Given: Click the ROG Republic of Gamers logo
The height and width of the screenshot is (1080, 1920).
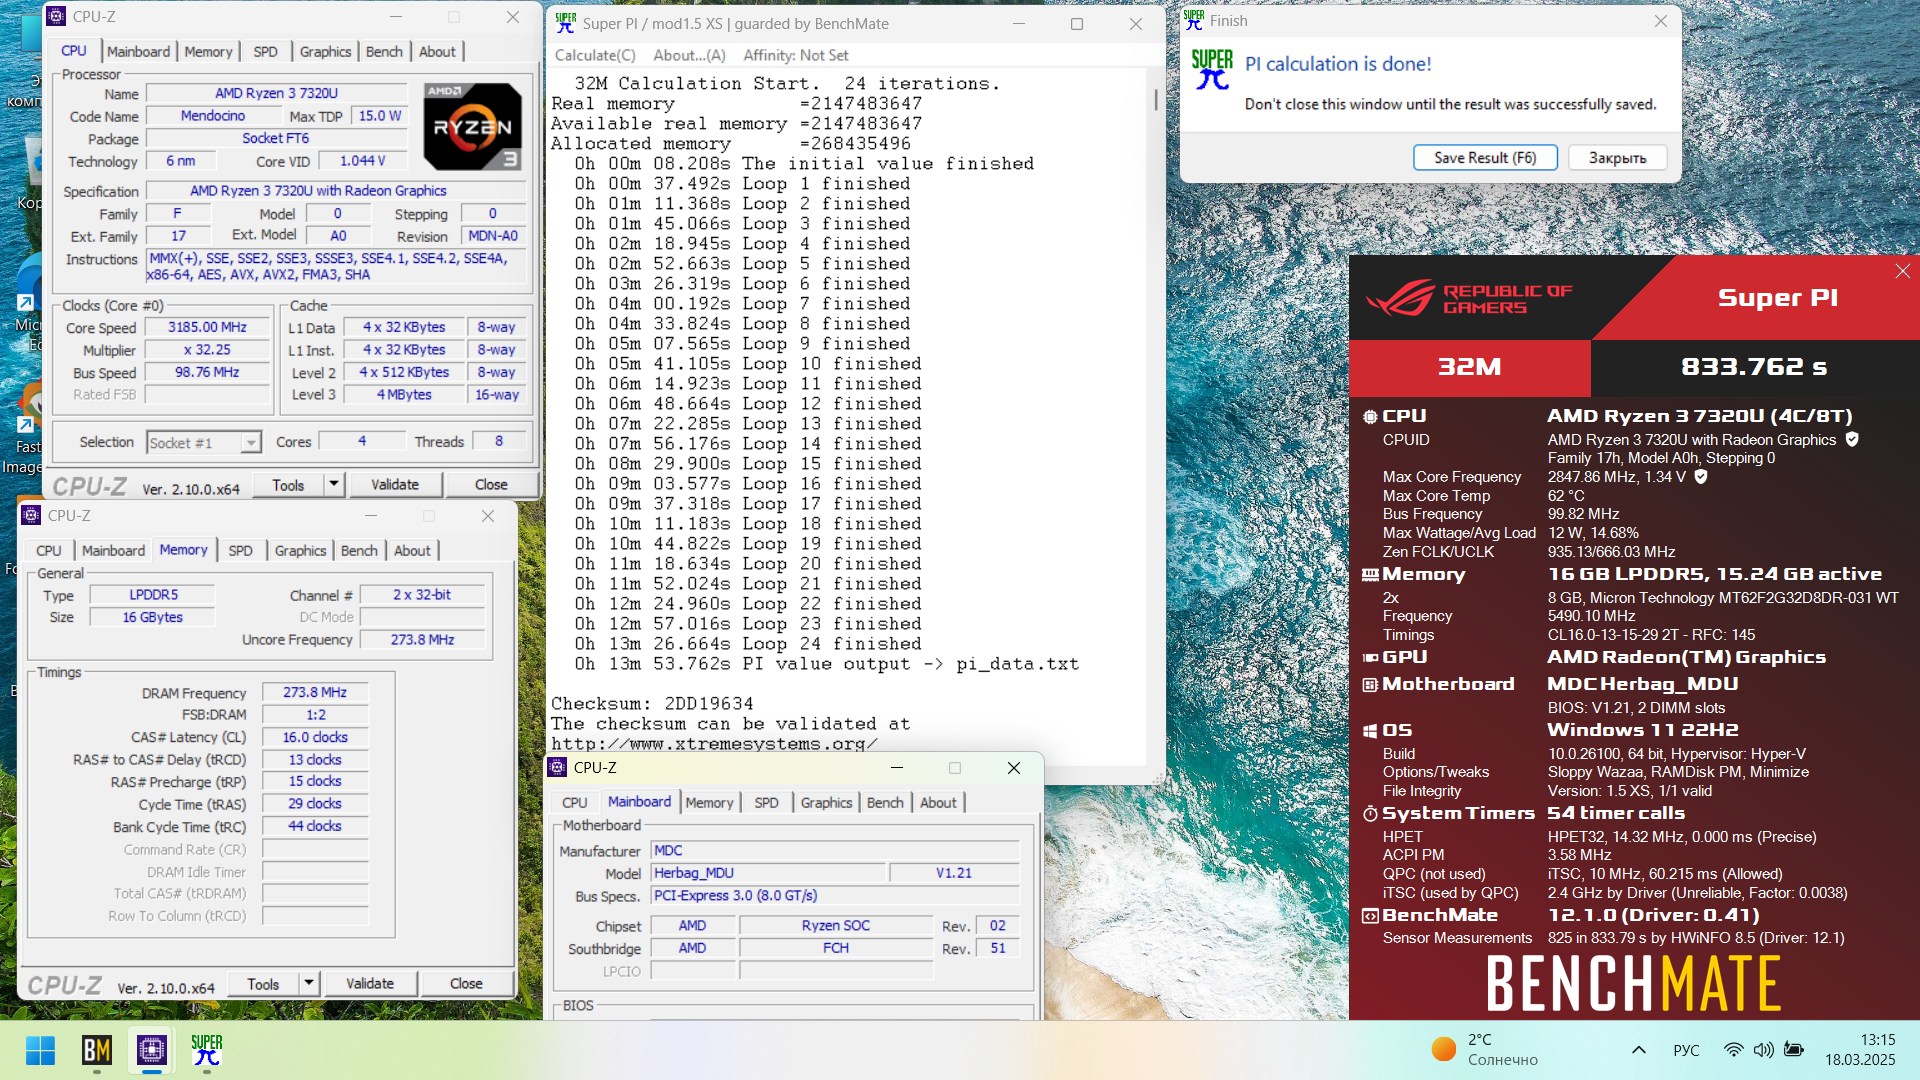Looking at the screenshot, I should 1469,298.
